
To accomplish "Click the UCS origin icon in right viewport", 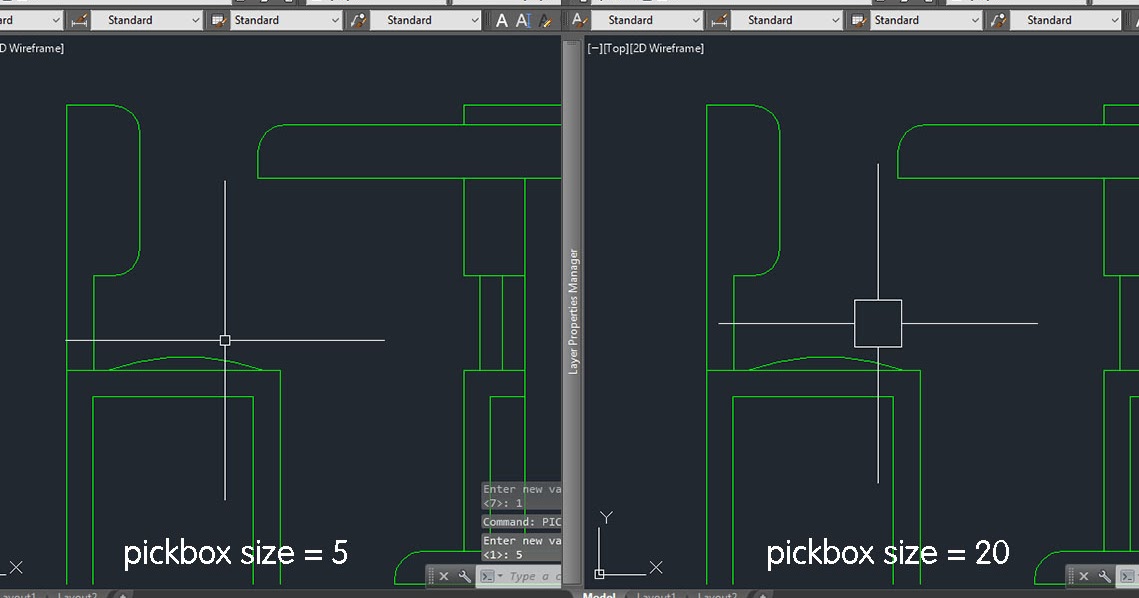I will coord(601,573).
